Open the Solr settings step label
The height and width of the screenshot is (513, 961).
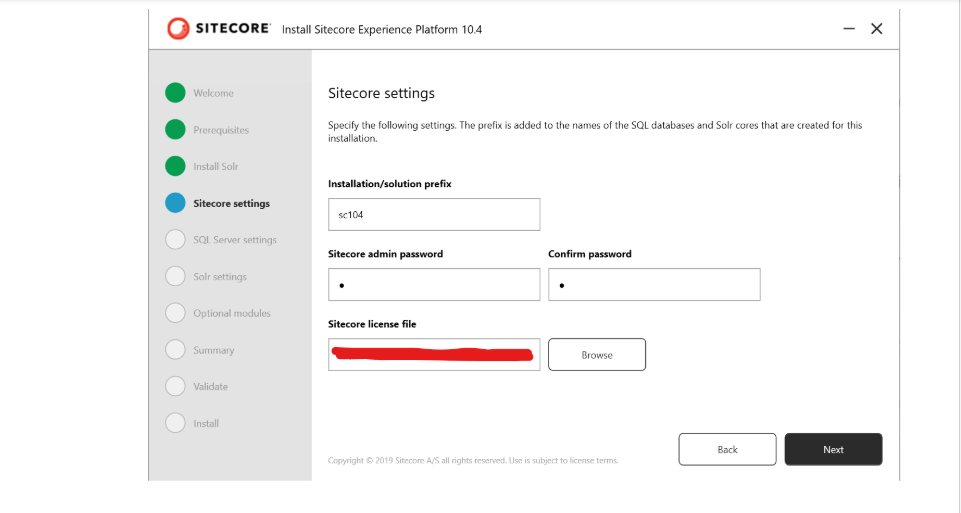pos(220,277)
